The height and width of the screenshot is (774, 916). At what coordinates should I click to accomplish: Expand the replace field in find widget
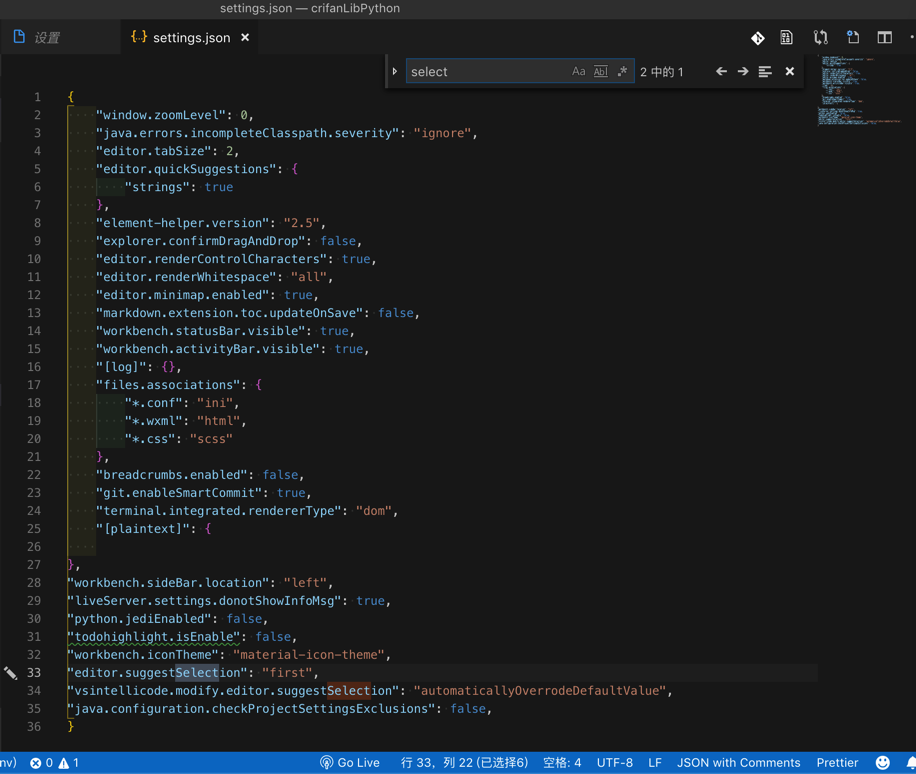[x=395, y=72]
